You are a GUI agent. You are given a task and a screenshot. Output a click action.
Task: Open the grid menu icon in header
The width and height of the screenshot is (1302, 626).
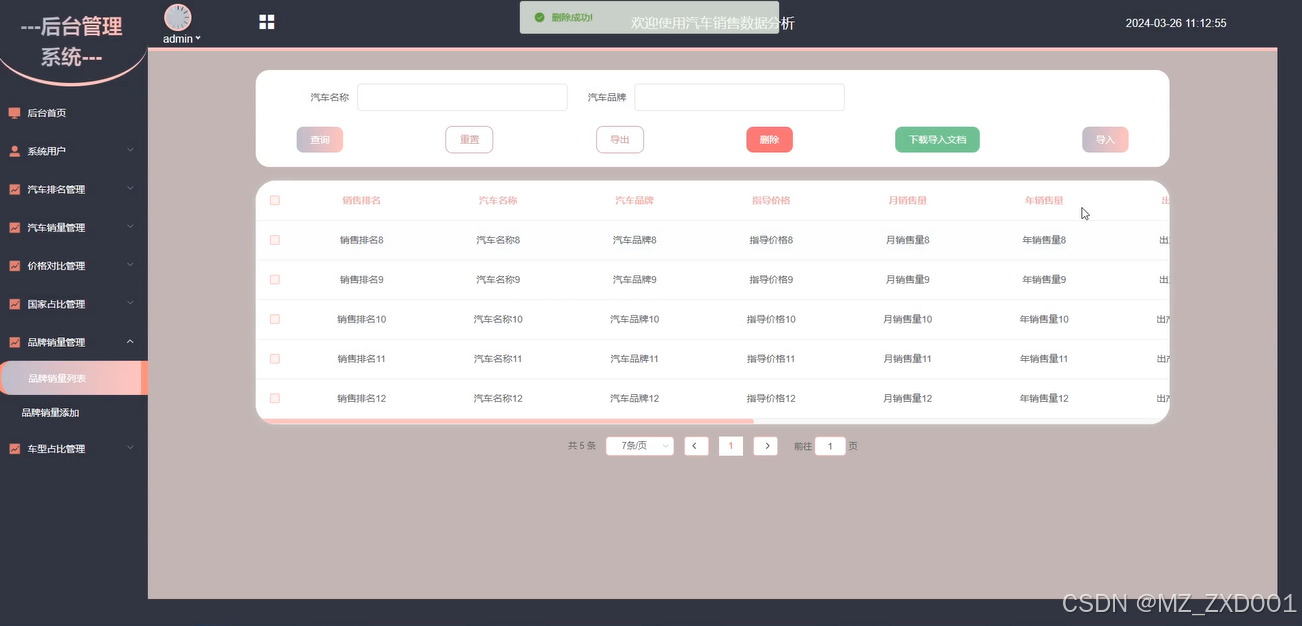267,22
